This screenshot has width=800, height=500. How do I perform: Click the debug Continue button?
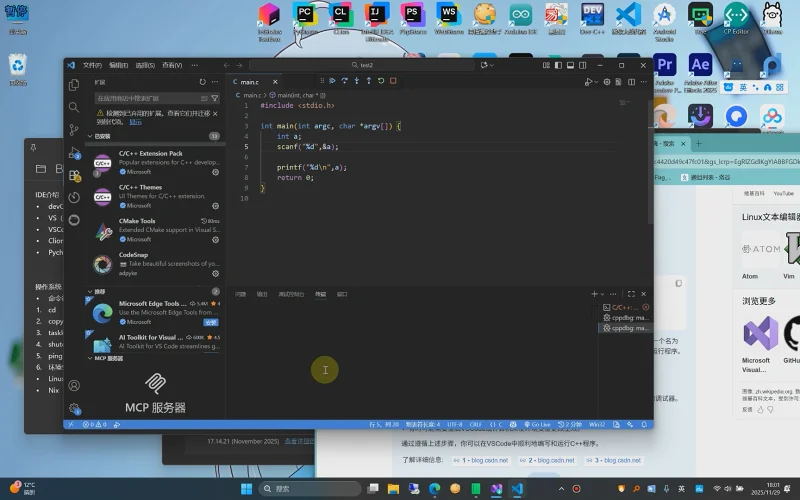pyautogui.click(x=333, y=81)
